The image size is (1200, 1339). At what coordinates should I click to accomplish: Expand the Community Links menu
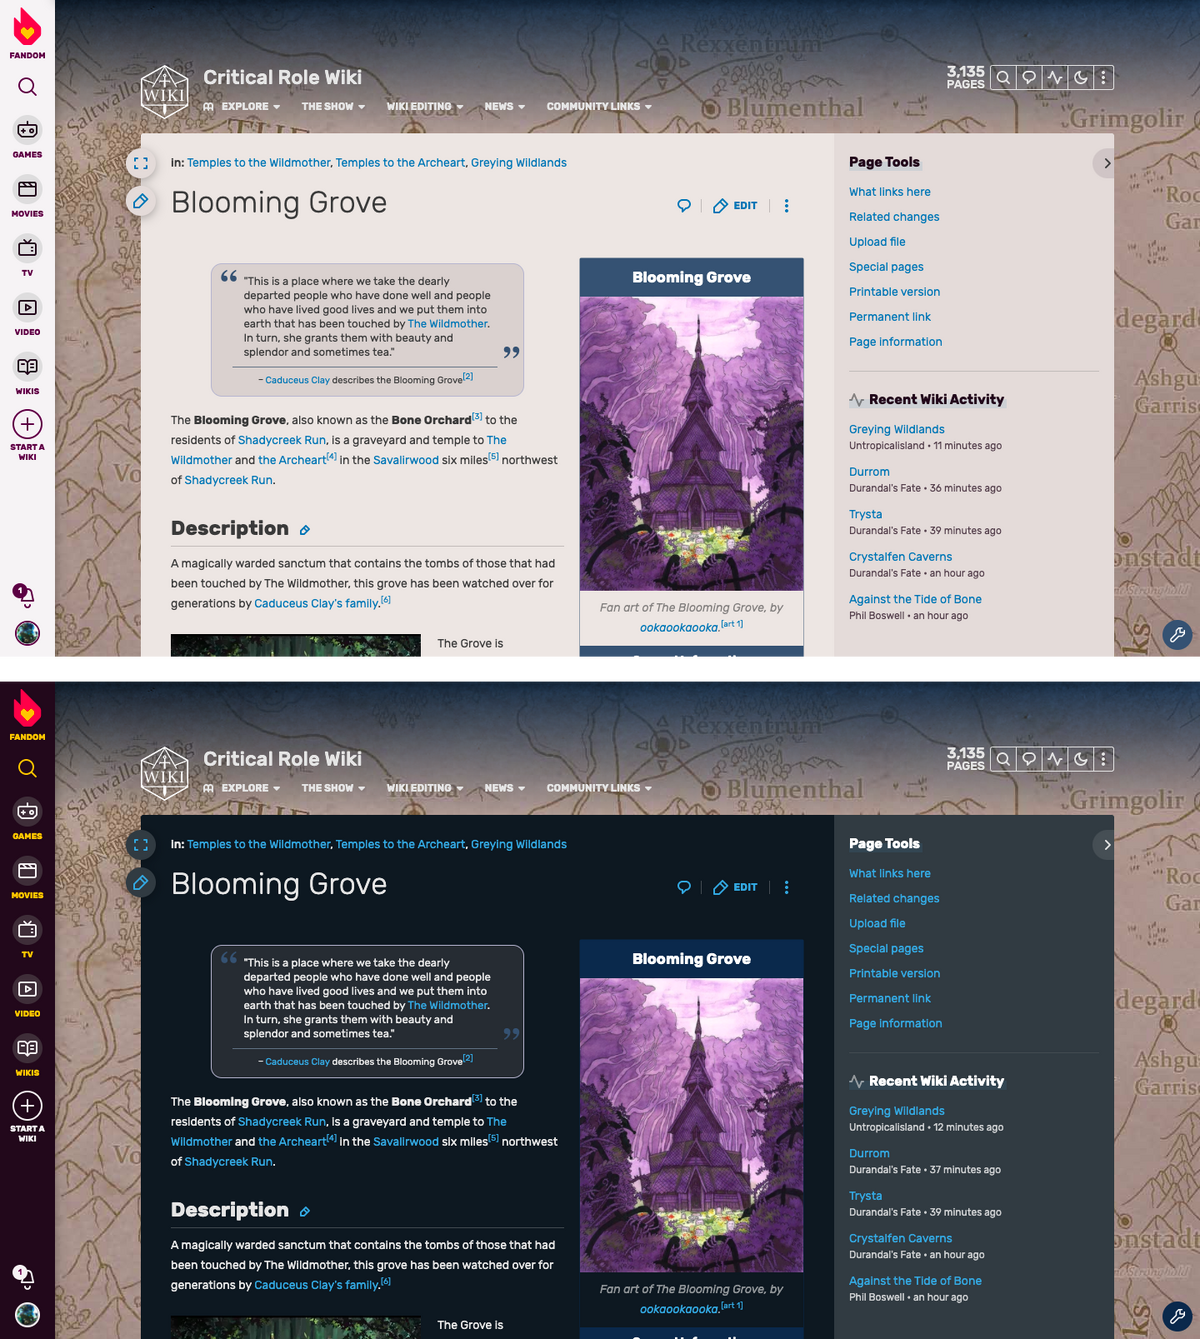click(x=598, y=106)
